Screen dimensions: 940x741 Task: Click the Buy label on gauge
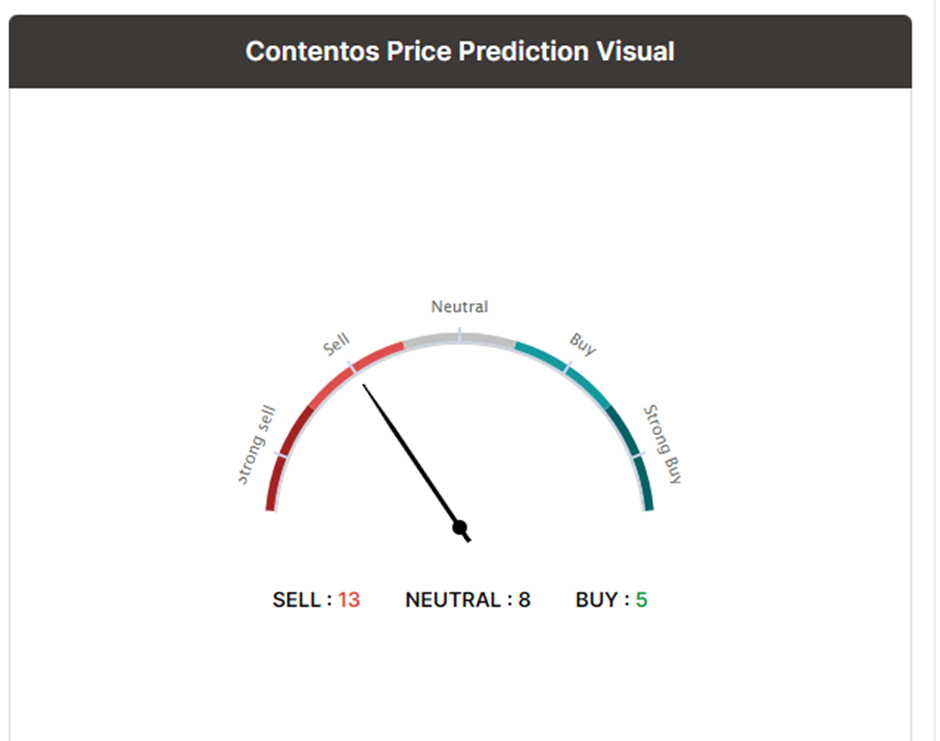tap(582, 344)
